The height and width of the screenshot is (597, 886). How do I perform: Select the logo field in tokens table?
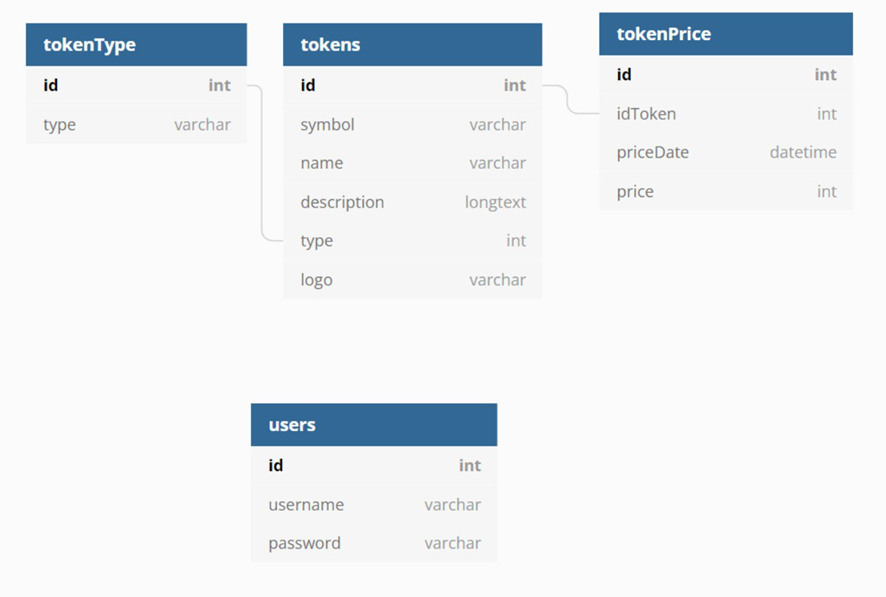412,280
